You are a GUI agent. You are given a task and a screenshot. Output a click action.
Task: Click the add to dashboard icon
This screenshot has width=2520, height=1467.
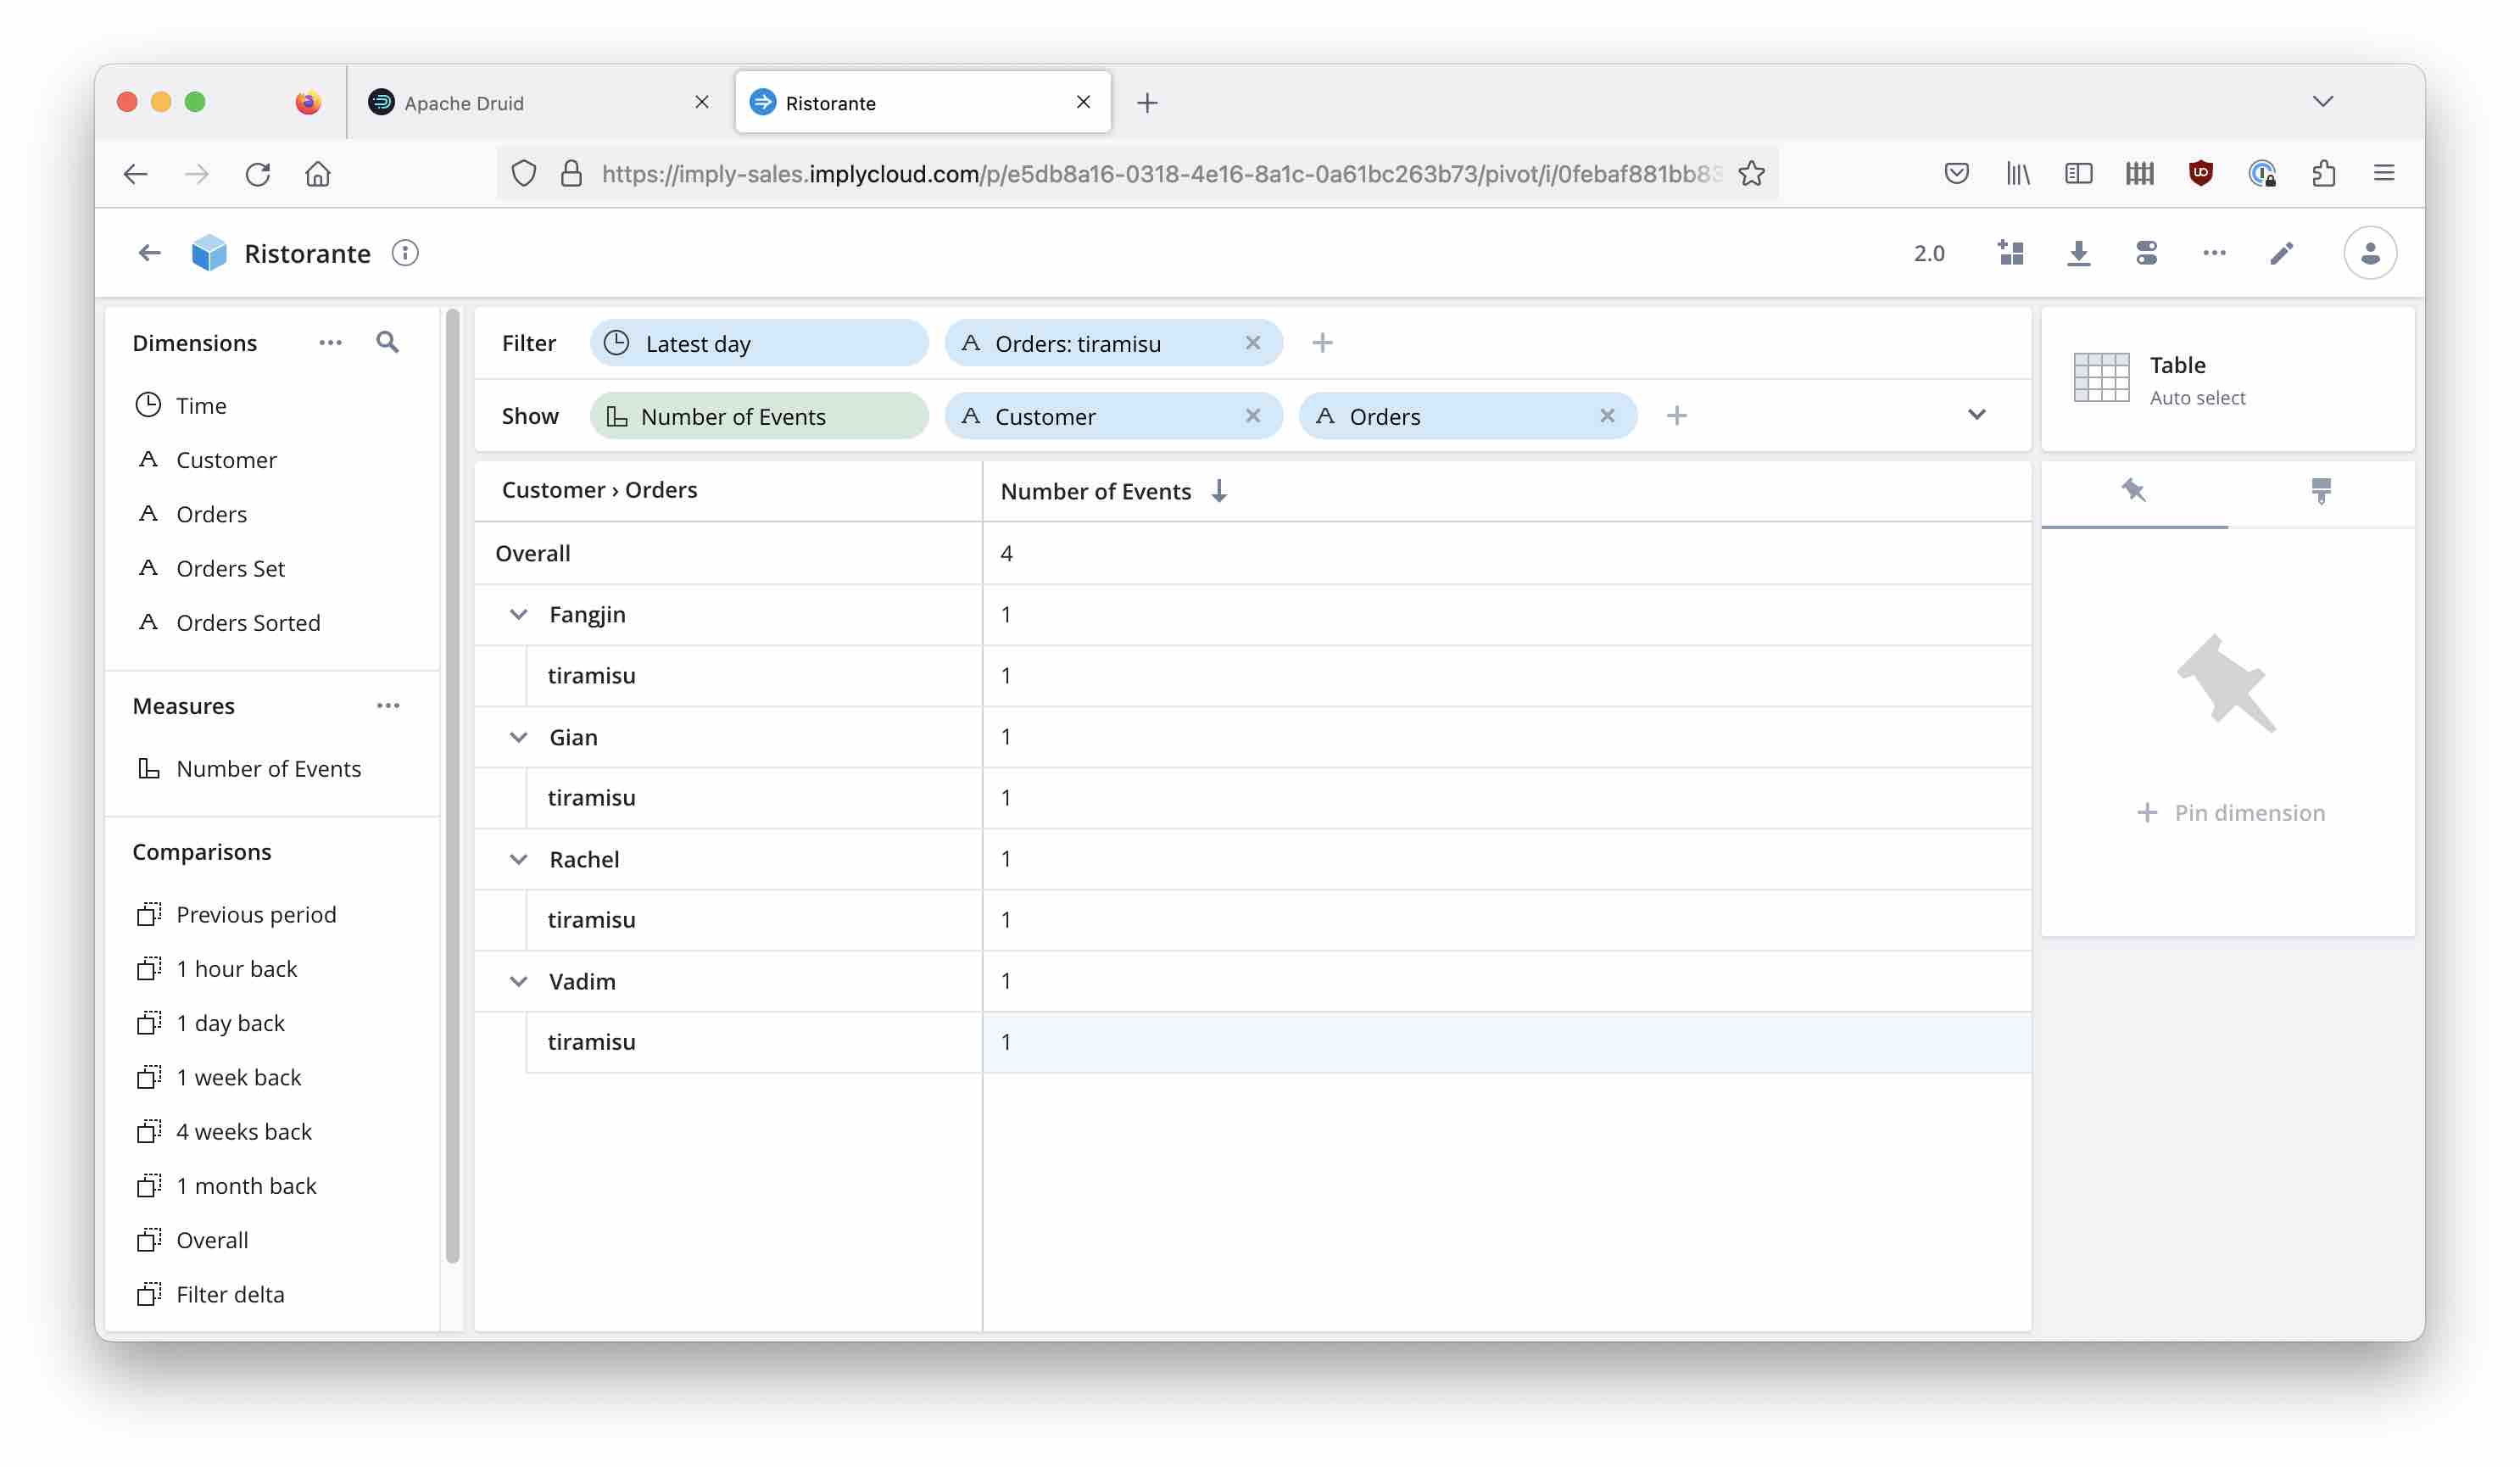[x=2010, y=253]
